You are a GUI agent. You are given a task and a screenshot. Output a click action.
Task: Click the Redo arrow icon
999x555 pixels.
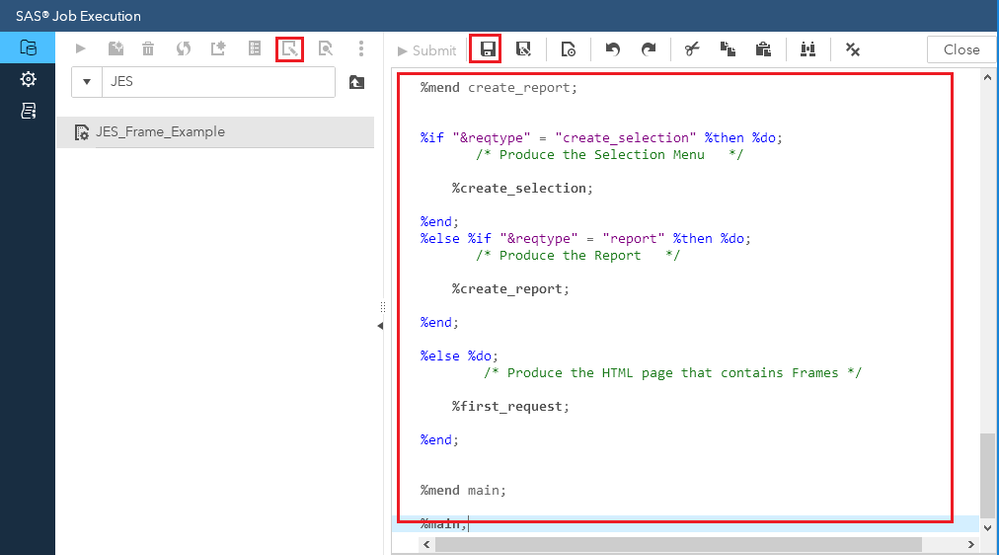point(648,49)
